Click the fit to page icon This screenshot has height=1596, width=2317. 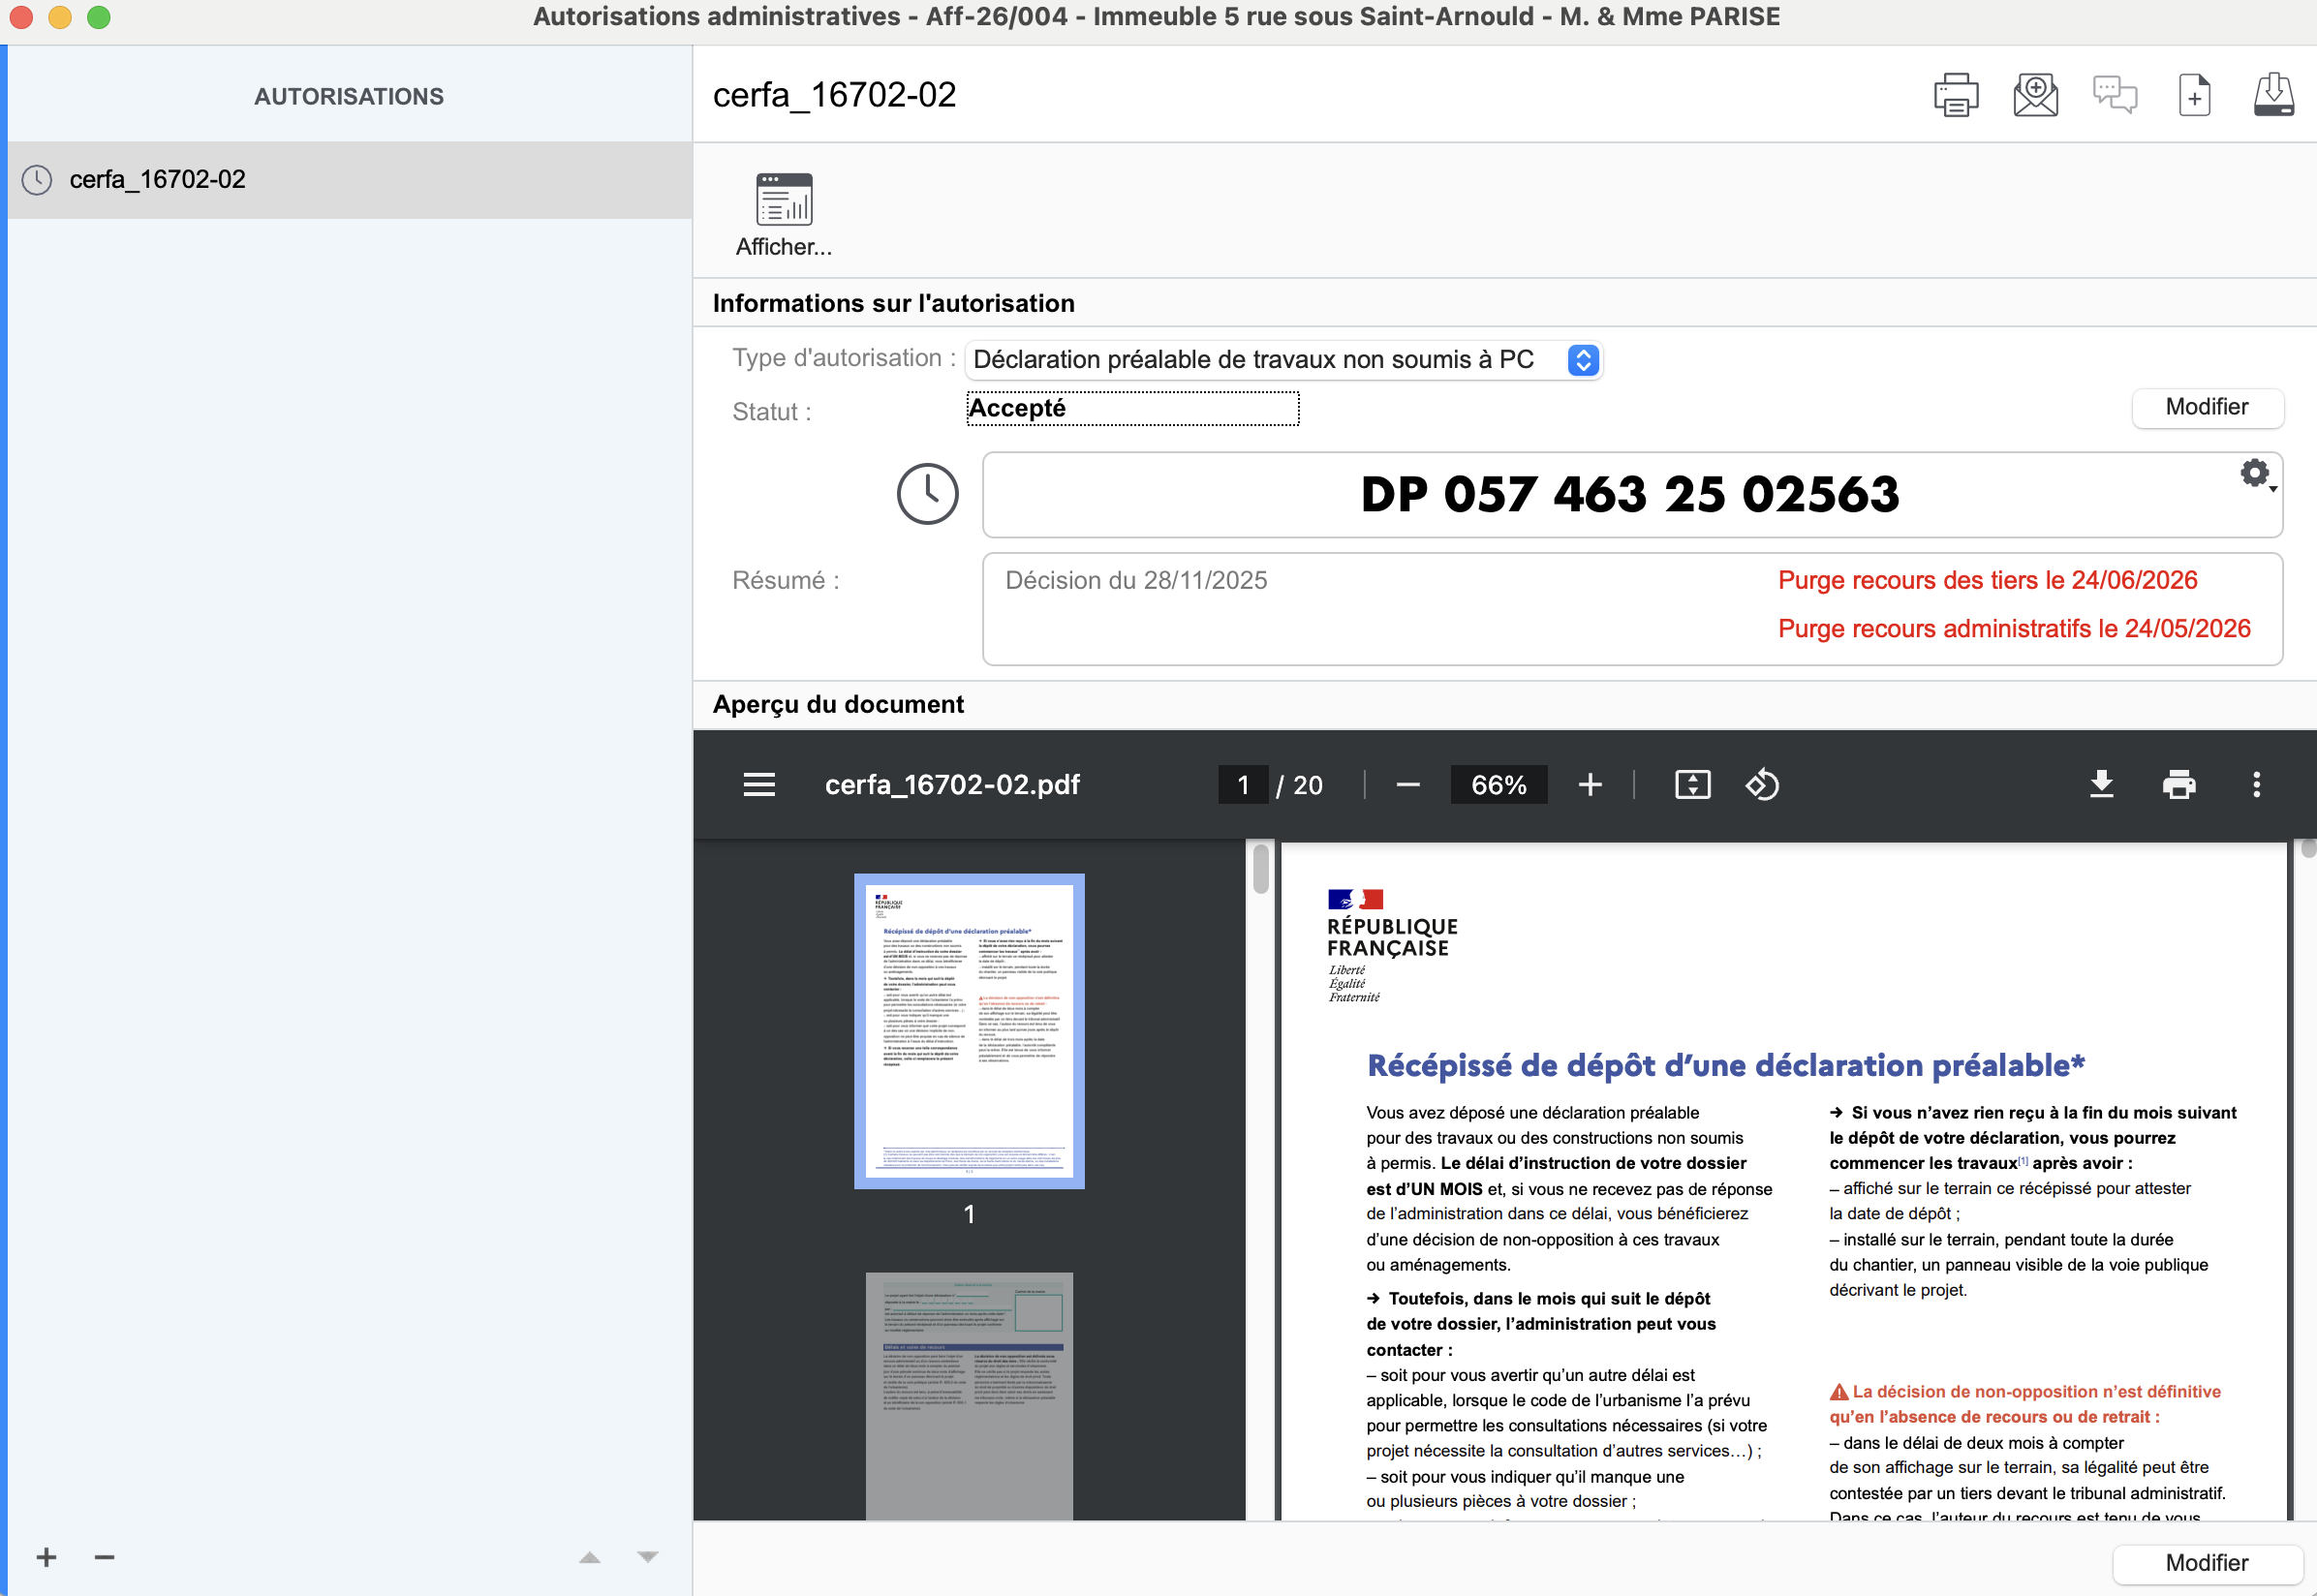click(1692, 785)
